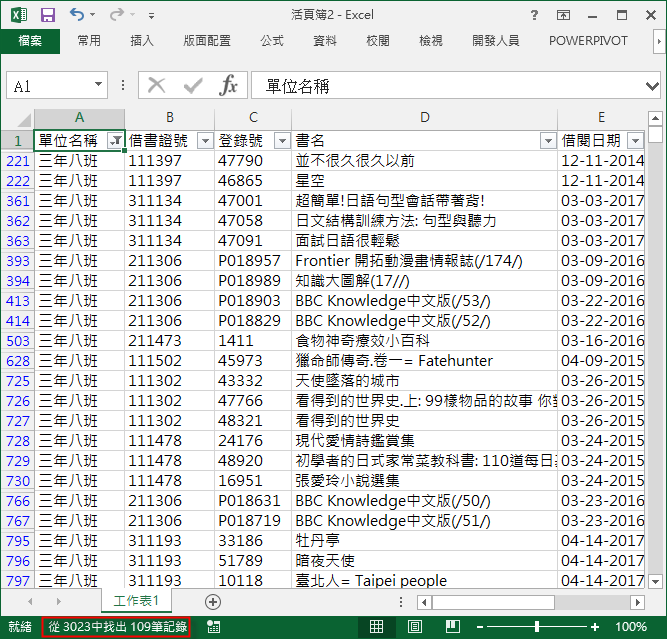Switch to the 常用 ribbon tab

(89, 41)
